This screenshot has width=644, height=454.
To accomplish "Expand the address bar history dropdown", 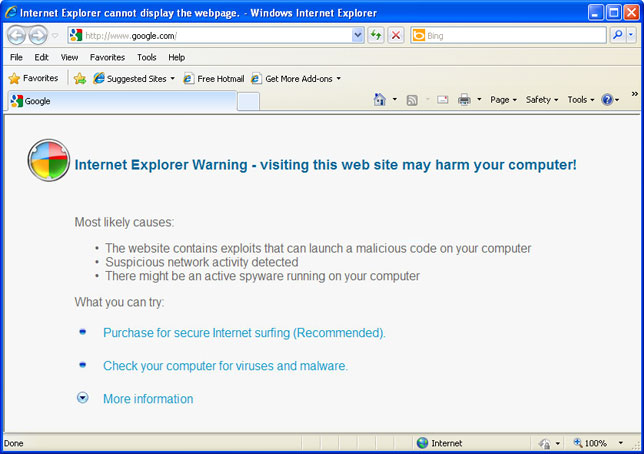I will pos(358,36).
